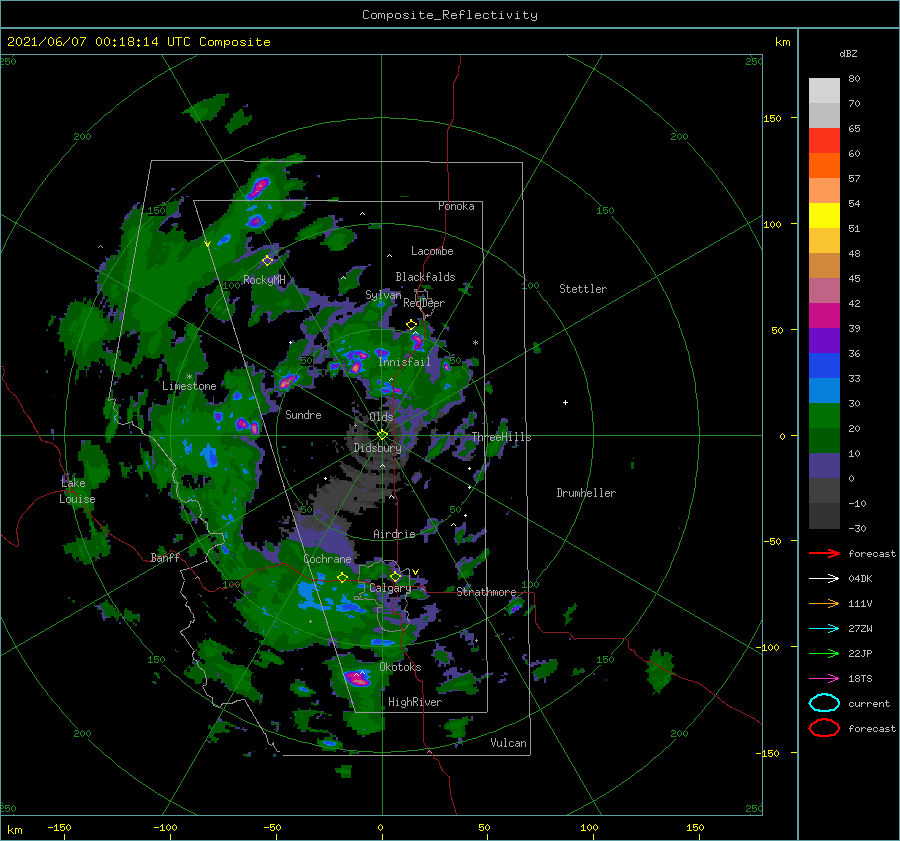The image size is (900, 841).
Task: Click the Drumheller label
Action: coord(585,493)
